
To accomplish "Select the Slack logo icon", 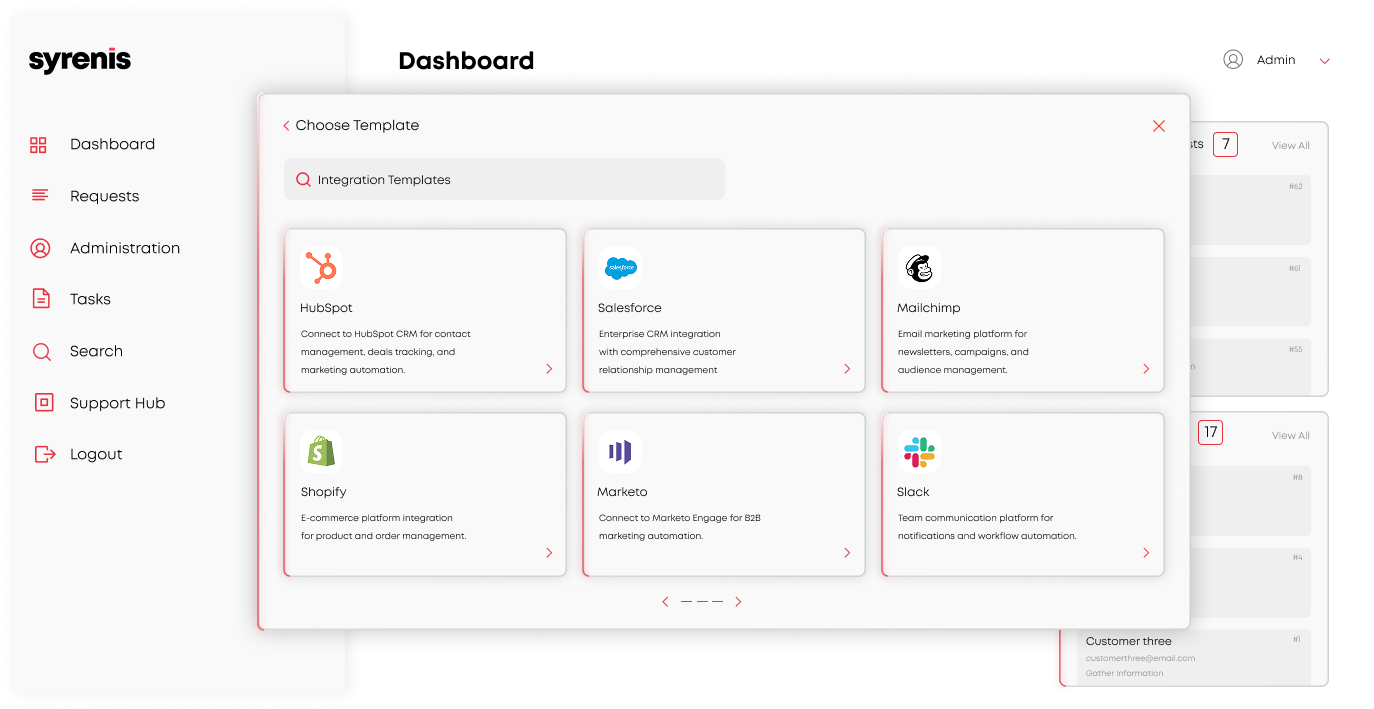I will point(919,452).
